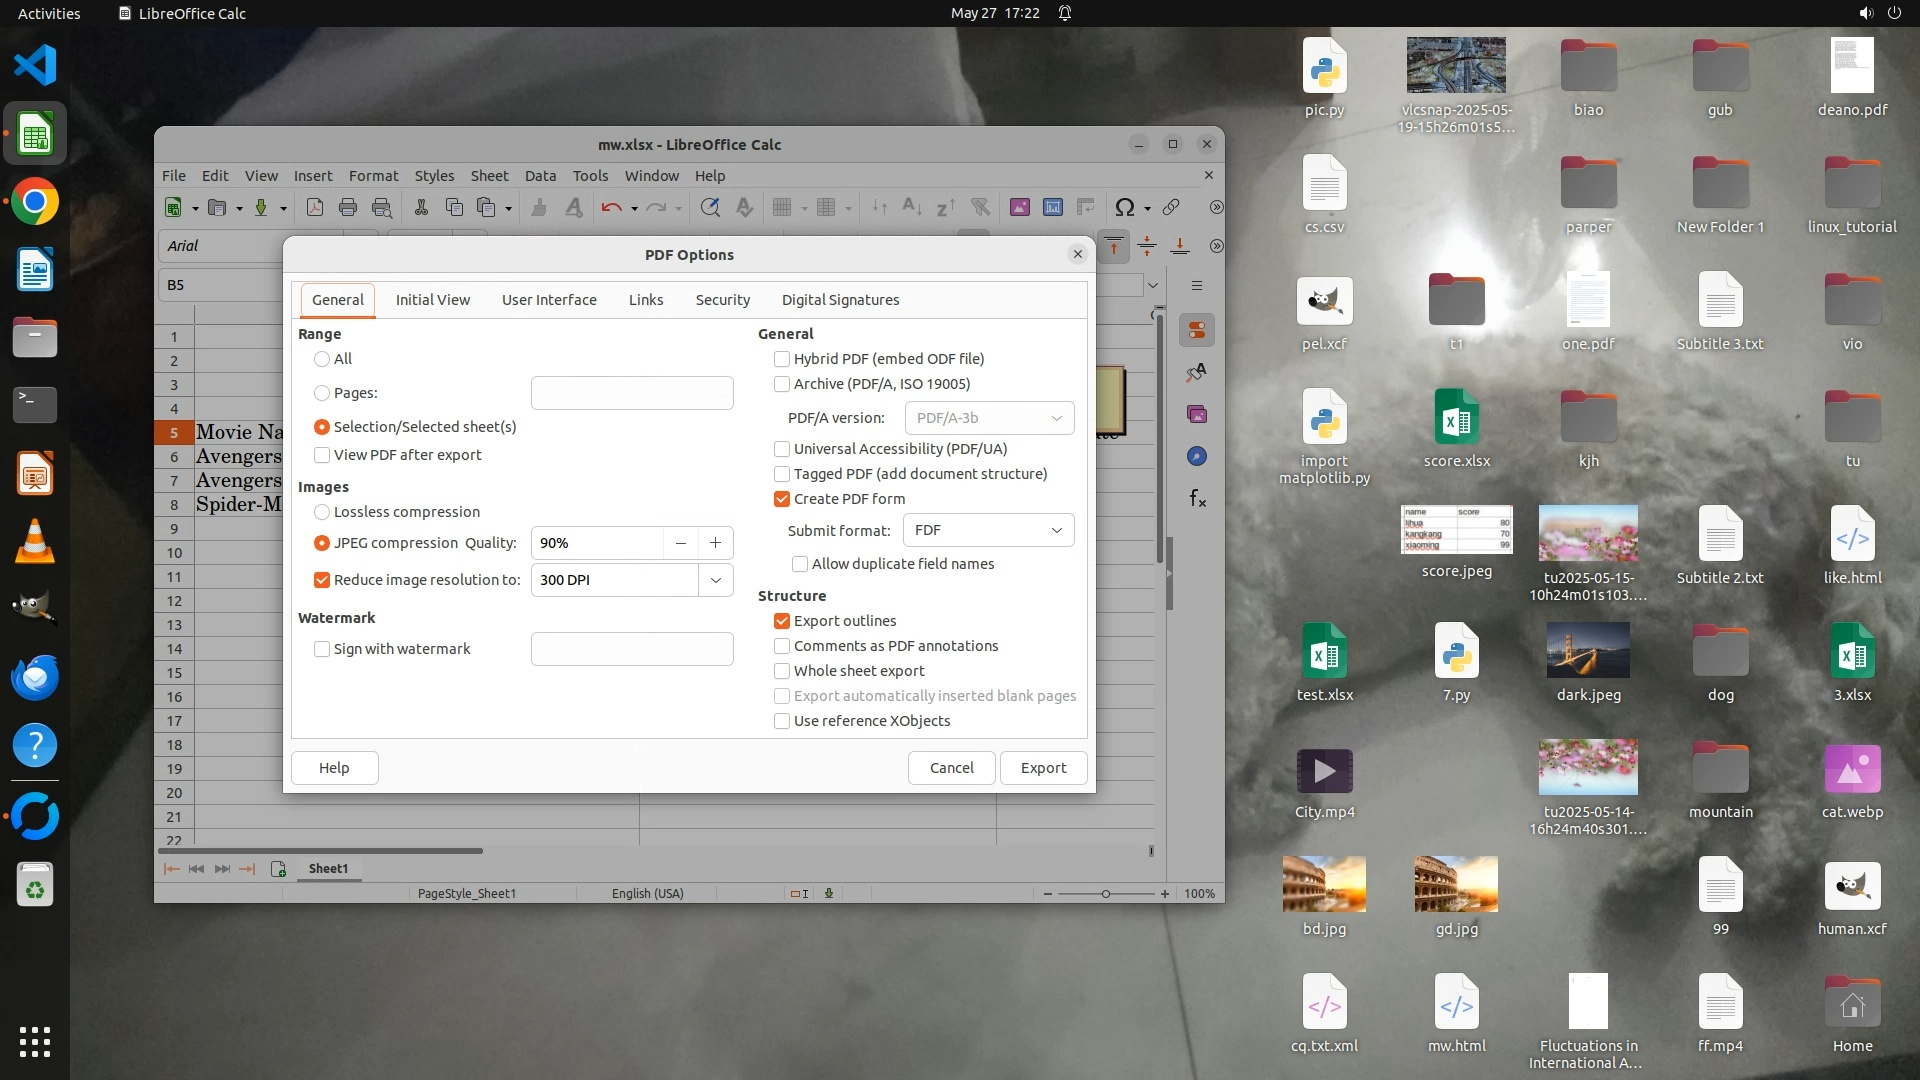Click the Cut scissors icon
The image size is (1920, 1080).
tap(421, 207)
